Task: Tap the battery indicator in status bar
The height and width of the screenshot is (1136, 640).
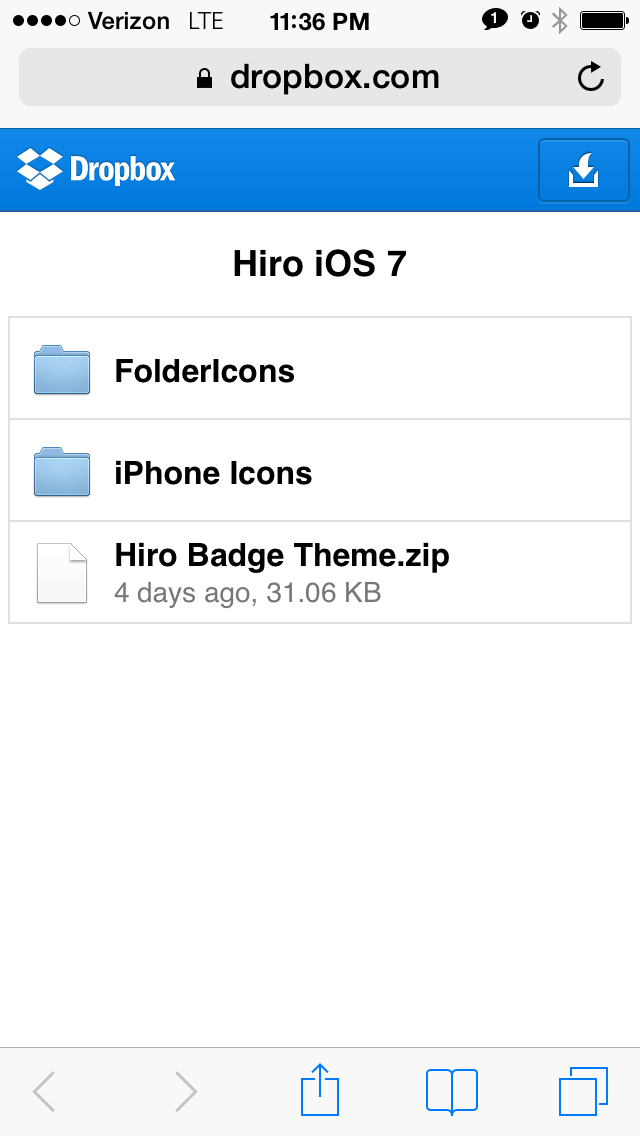Action: tap(604, 21)
